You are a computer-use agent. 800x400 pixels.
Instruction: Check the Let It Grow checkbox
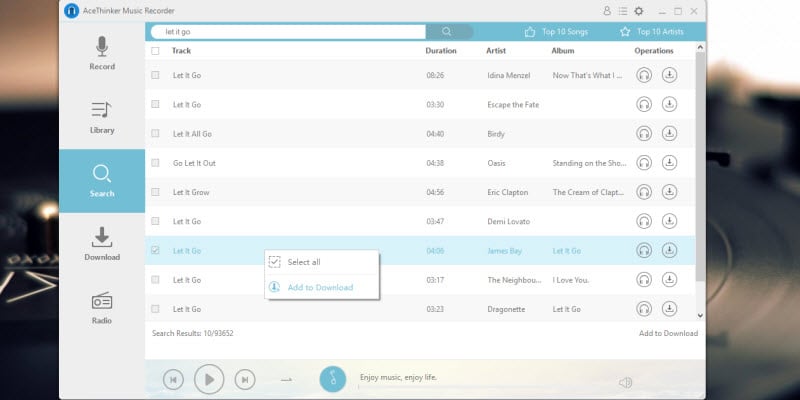coord(155,192)
